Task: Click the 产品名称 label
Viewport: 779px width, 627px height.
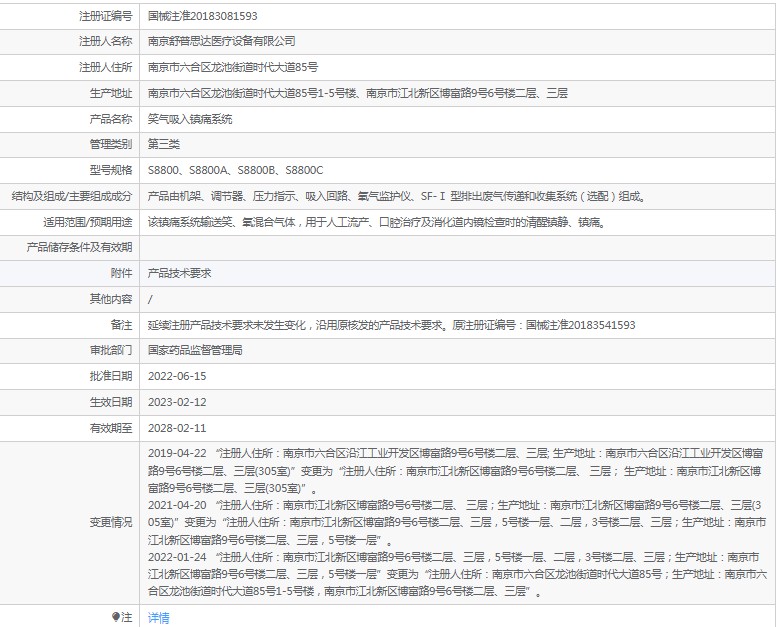Action: point(111,119)
